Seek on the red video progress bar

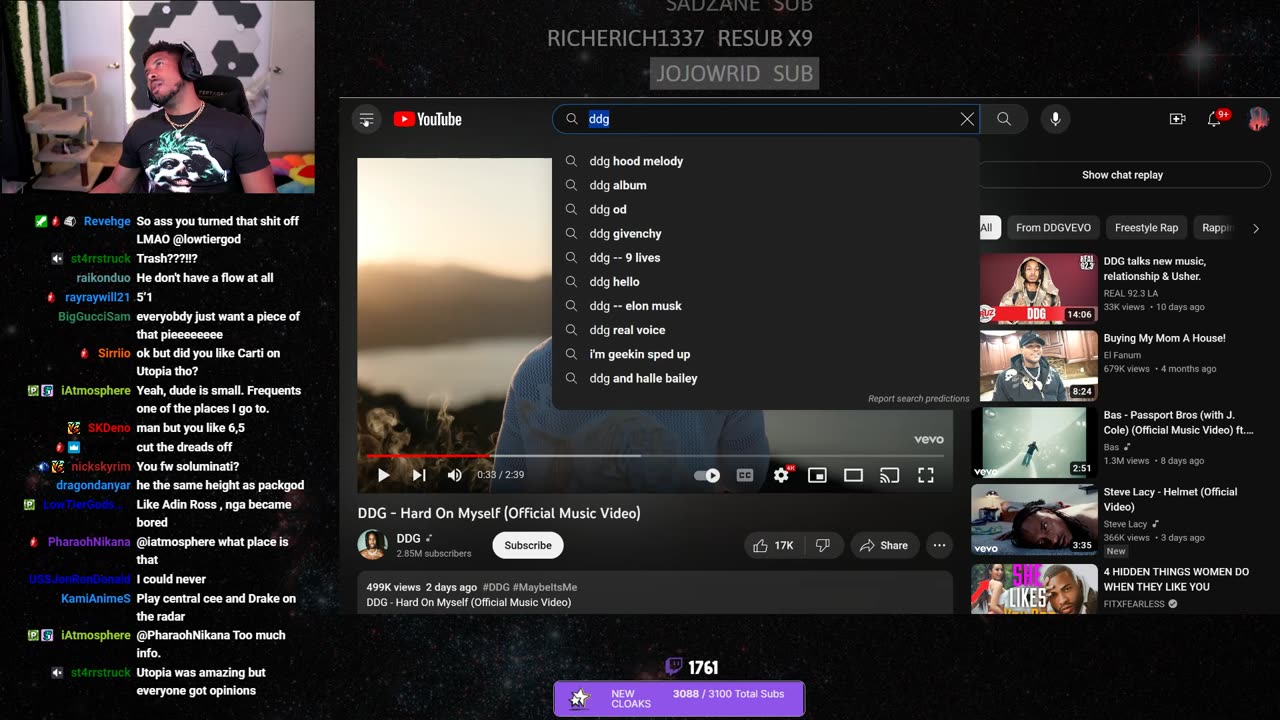click(655, 456)
